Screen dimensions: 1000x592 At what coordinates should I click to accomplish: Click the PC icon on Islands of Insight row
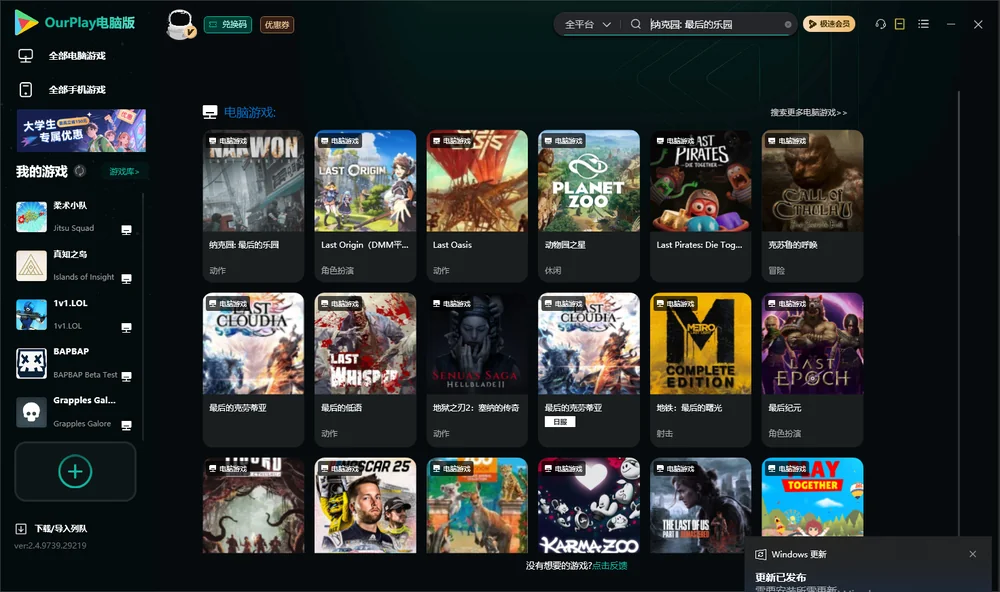(x=126, y=279)
